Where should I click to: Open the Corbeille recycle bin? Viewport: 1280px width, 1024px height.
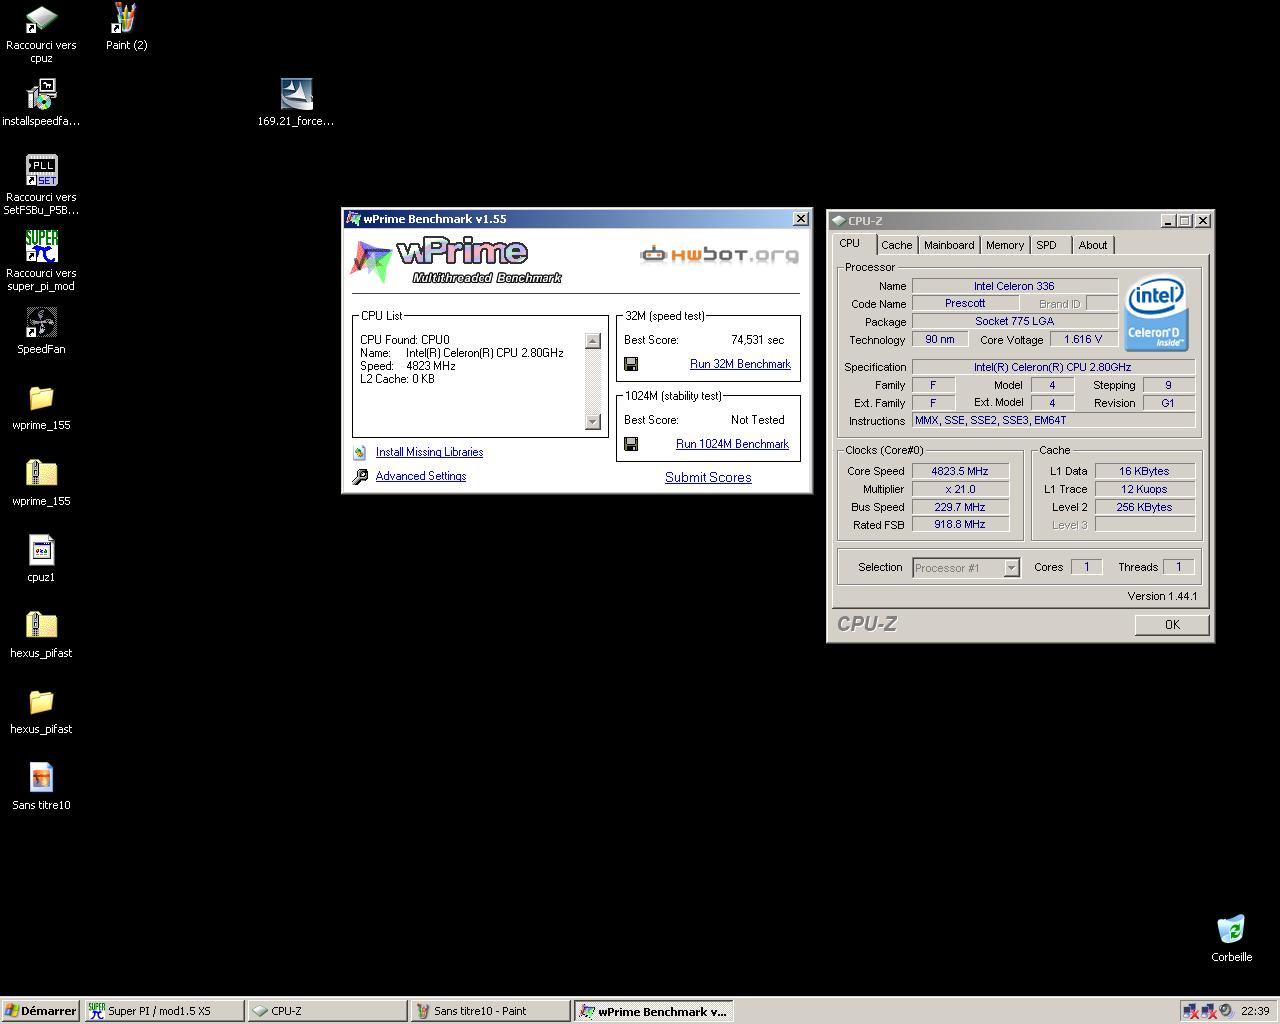click(1231, 929)
